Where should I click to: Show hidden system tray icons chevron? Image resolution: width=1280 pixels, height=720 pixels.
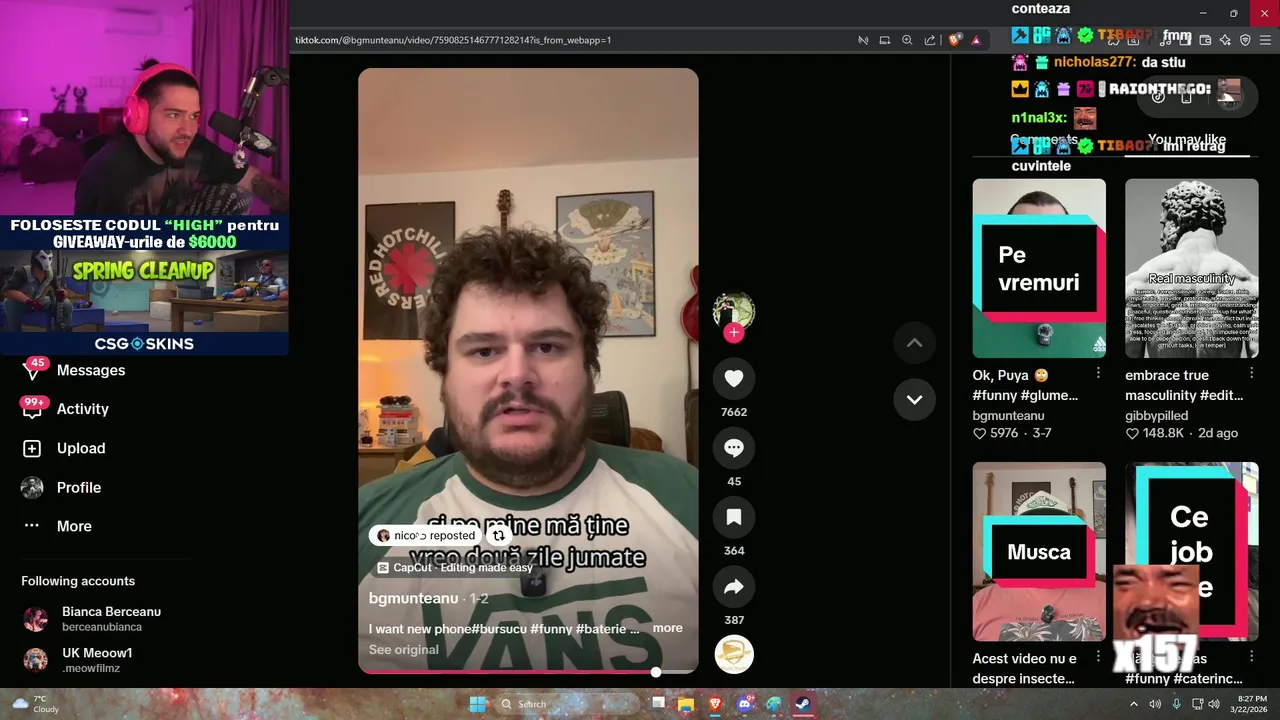[1134, 704]
